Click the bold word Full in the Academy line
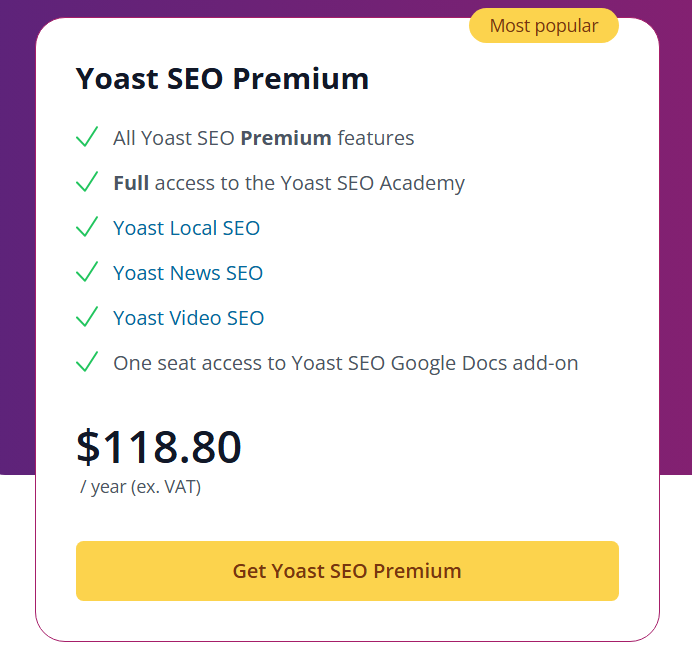Image resolution: width=692 pixels, height=652 pixels. click(x=131, y=183)
